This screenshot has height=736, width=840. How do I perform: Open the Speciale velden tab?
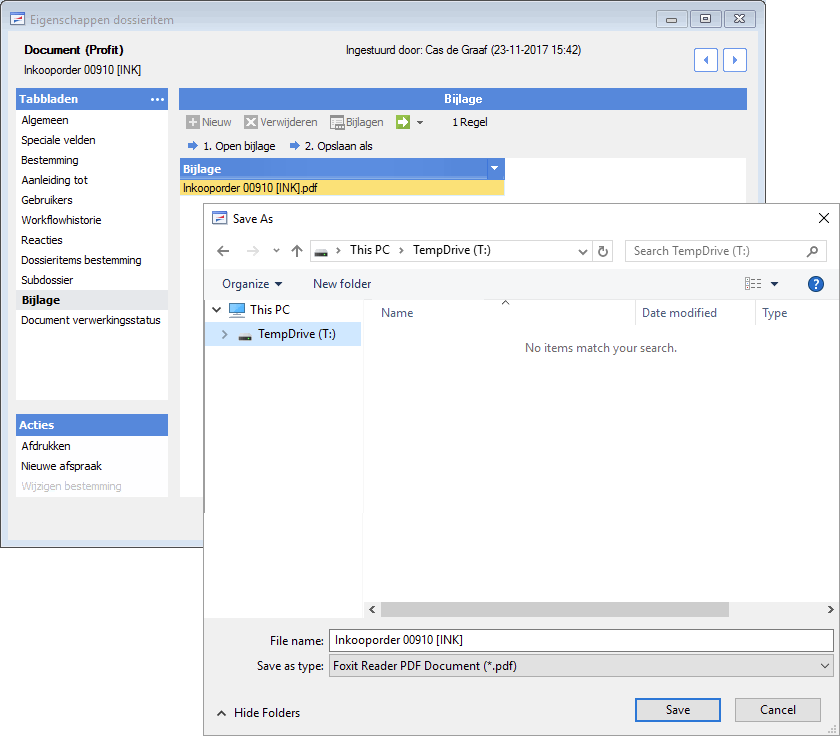58,140
